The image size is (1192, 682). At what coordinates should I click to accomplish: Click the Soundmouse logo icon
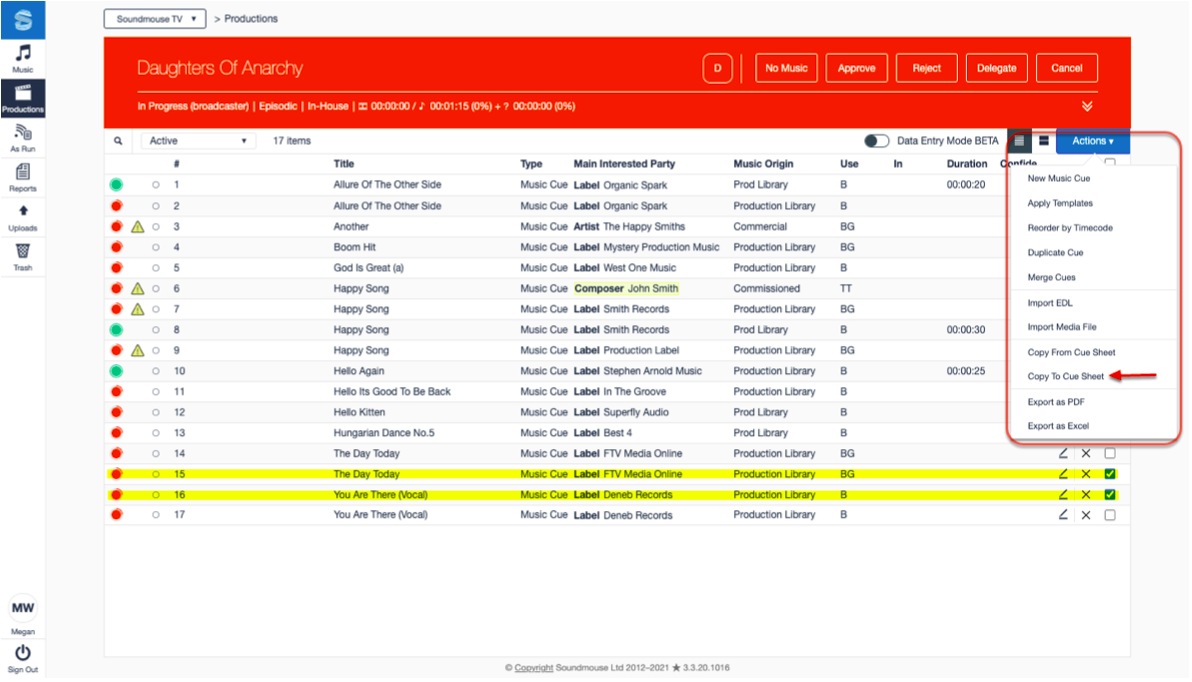click(x=23, y=20)
